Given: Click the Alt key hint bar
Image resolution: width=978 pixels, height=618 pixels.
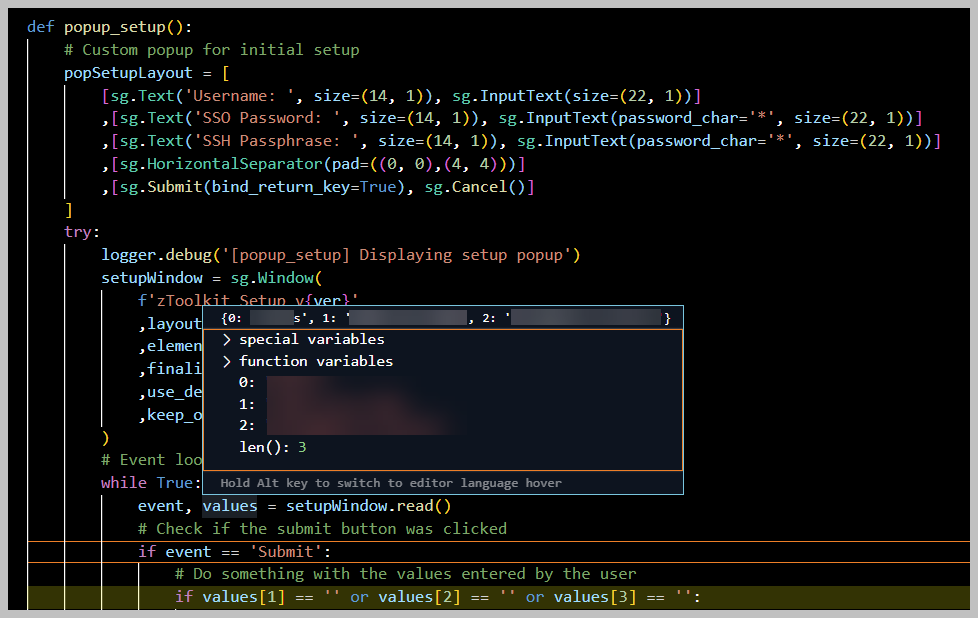Looking at the screenshot, I should pyautogui.click(x=440, y=483).
